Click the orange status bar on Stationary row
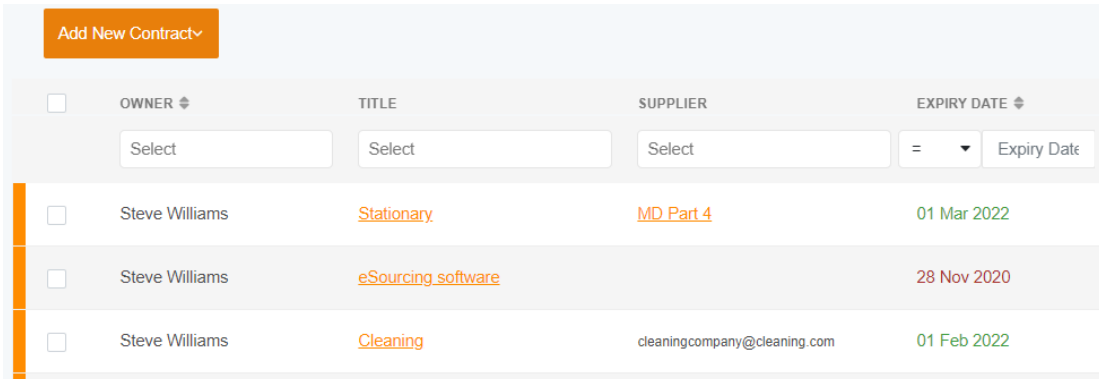The height and width of the screenshot is (379, 1099). click(19, 214)
